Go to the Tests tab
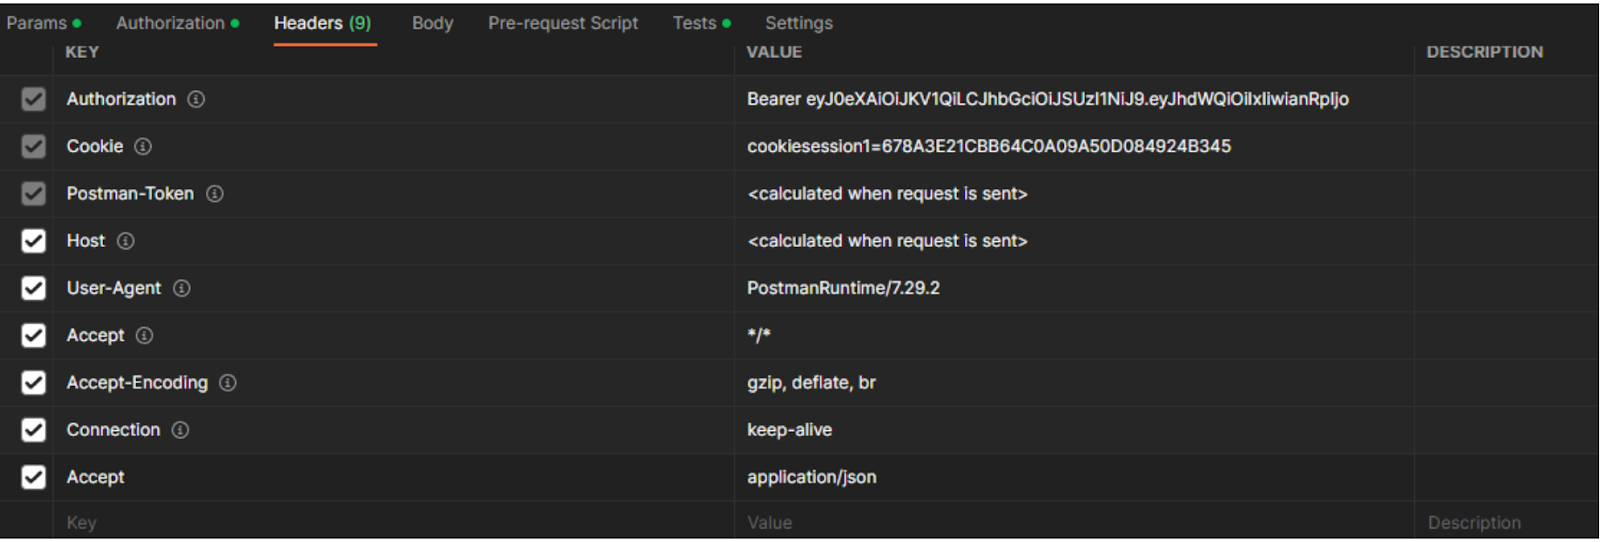The height and width of the screenshot is (542, 1600). 694,23
